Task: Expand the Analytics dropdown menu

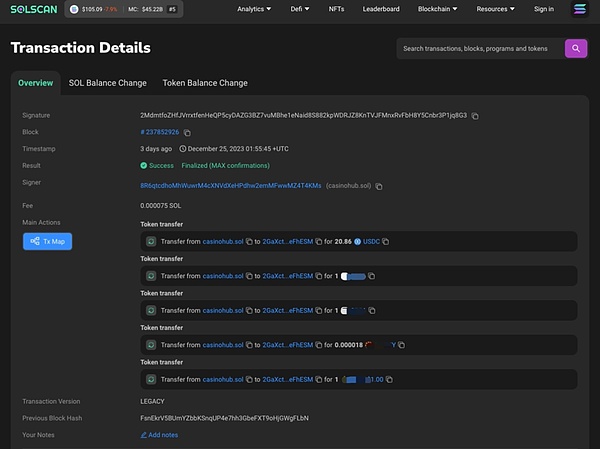Action: coord(256,9)
